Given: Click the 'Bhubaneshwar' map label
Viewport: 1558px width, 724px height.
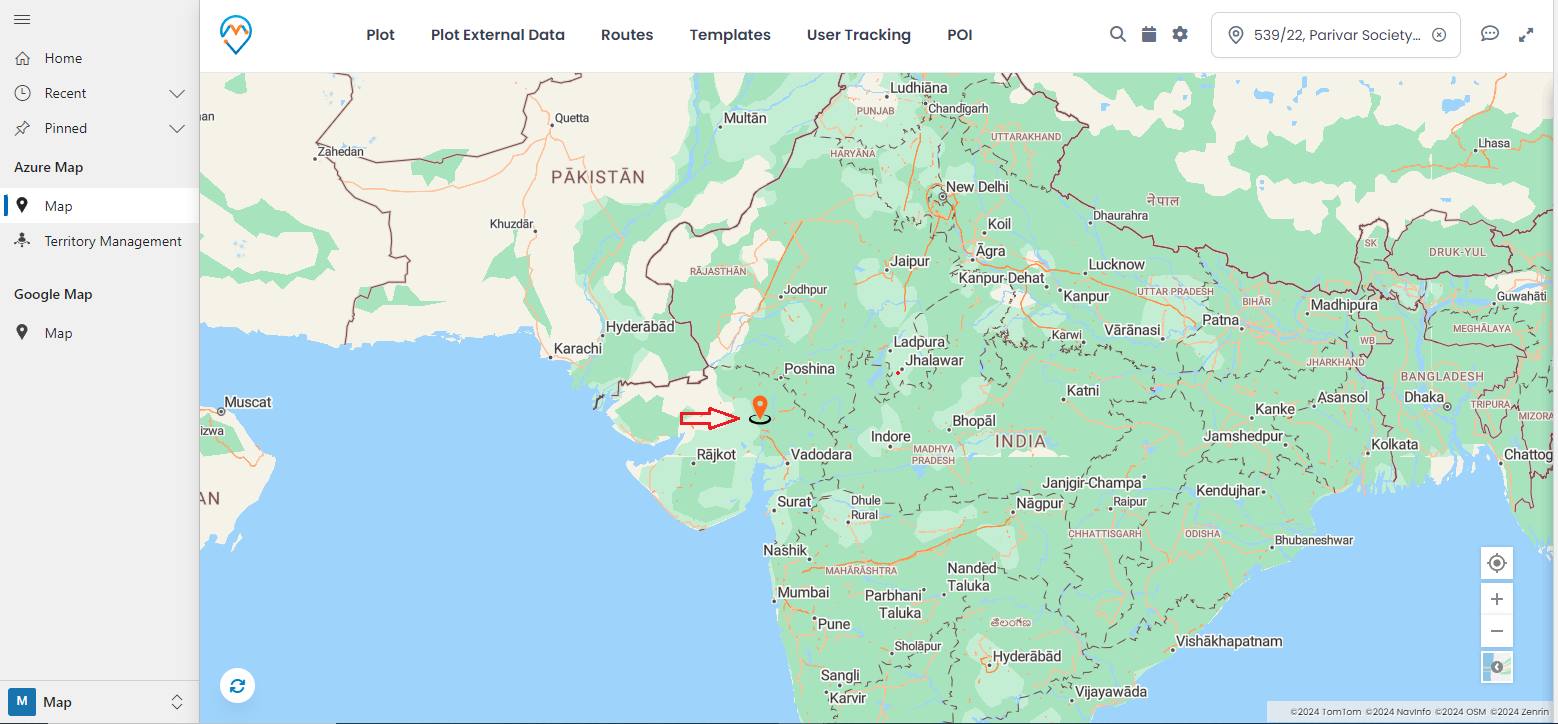Looking at the screenshot, I should point(1314,540).
